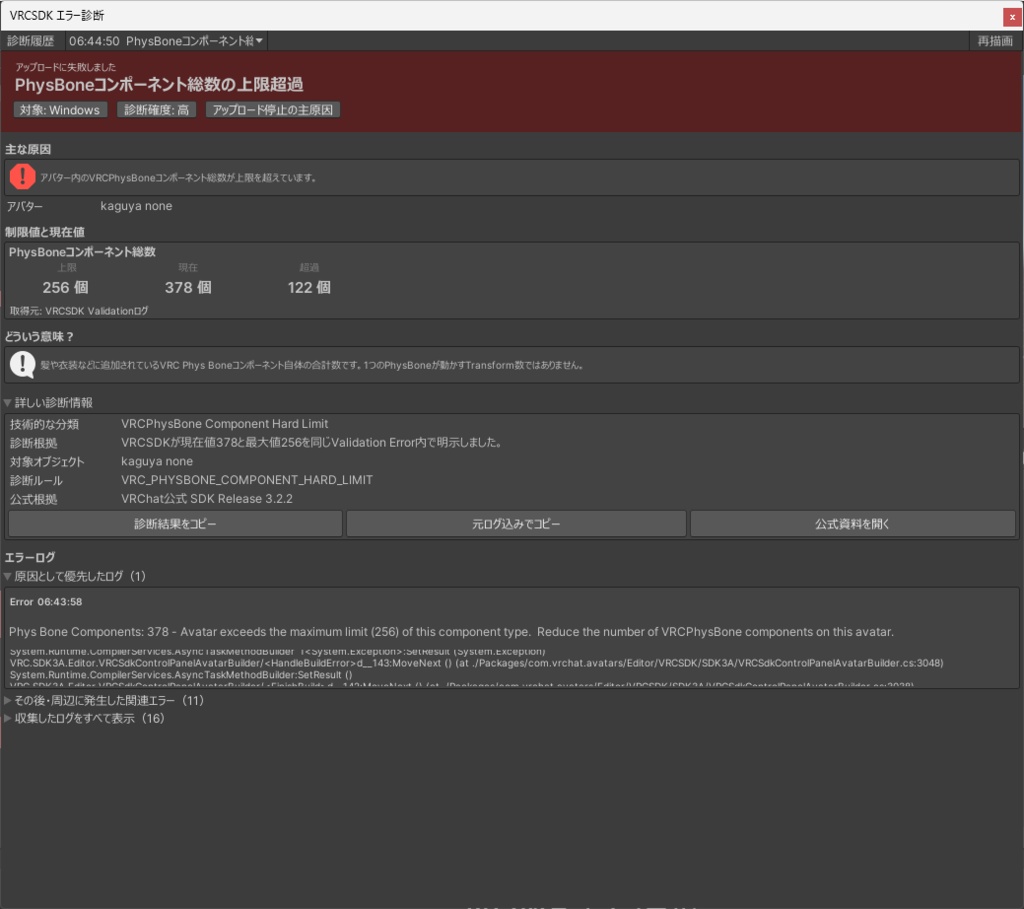Click the 256 個 limit value
This screenshot has height=909, width=1024.
(65, 287)
